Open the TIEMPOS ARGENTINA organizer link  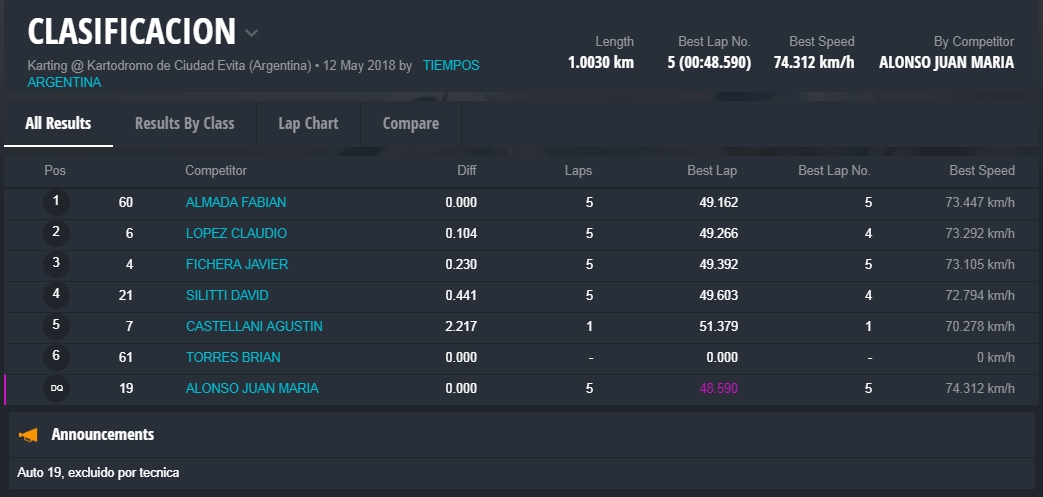click(x=450, y=66)
